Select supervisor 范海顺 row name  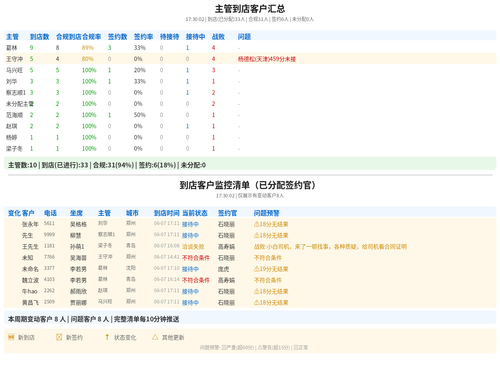click(x=14, y=115)
